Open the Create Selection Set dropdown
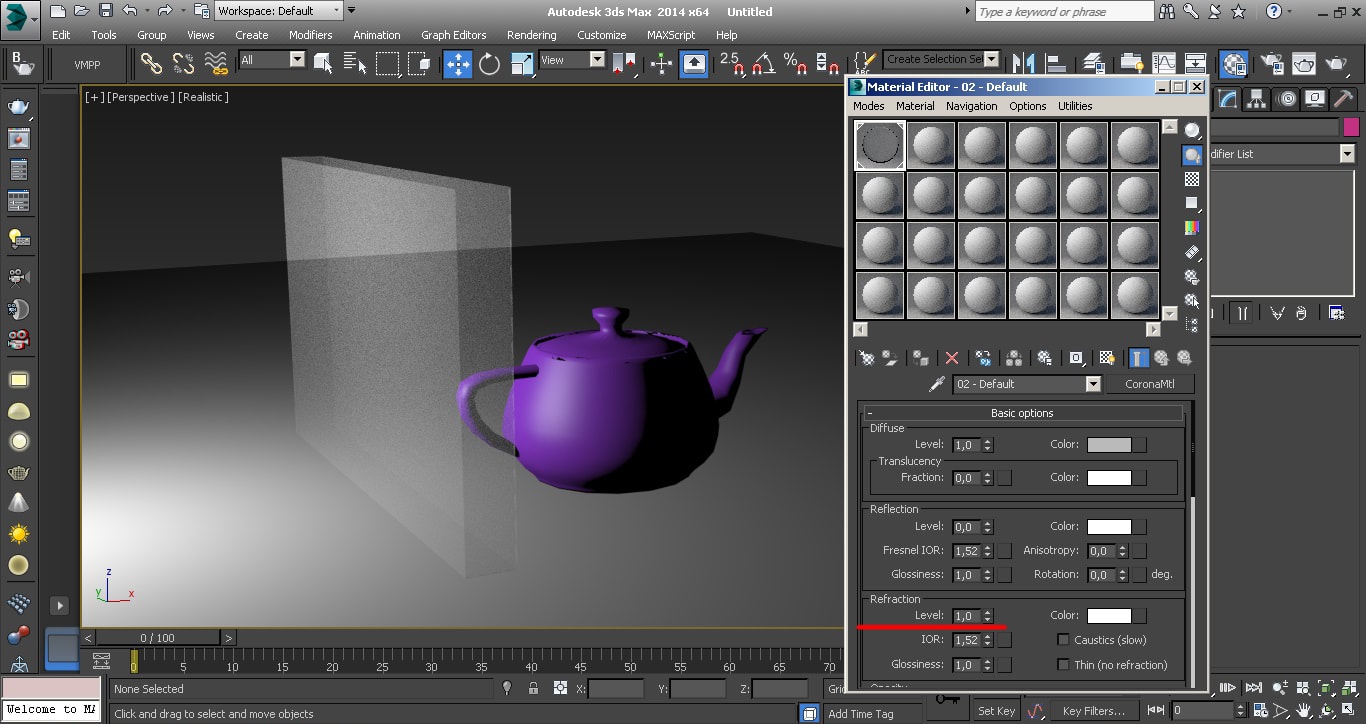The height and width of the screenshot is (724, 1366). 941,59
